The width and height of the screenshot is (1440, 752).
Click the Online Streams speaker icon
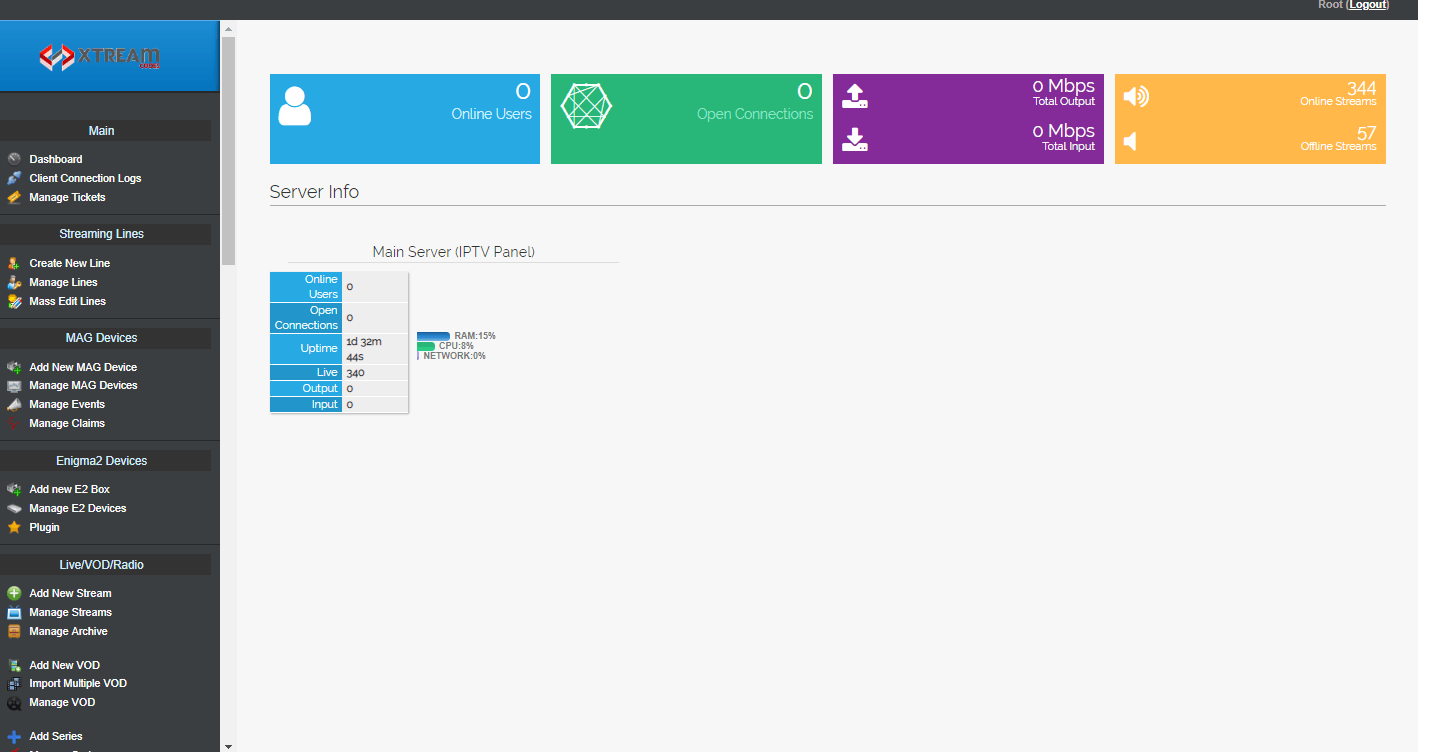(1136, 97)
